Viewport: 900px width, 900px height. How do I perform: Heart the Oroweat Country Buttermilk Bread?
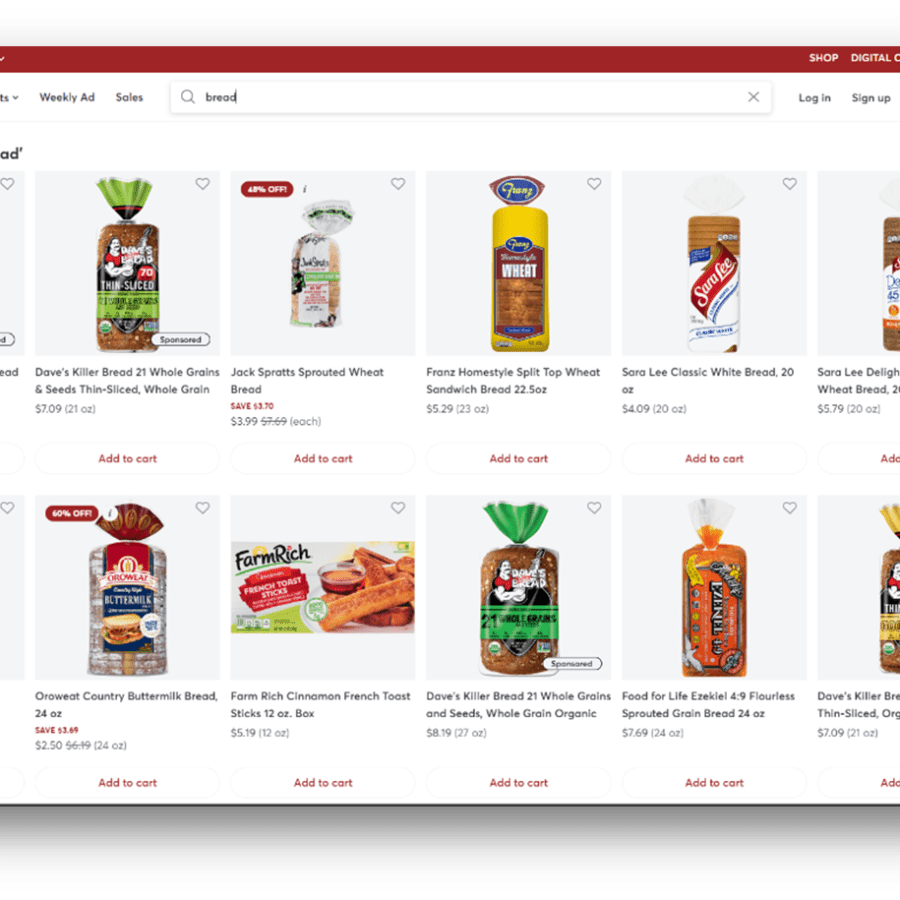(x=202, y=508)
